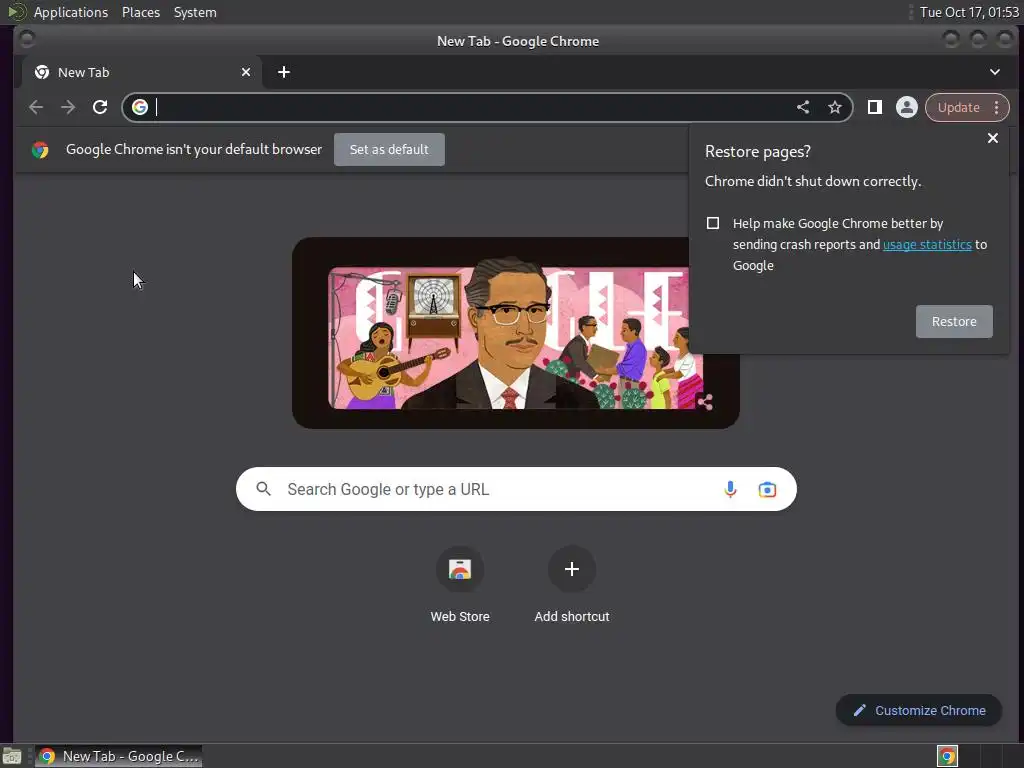Viewport: 1024px width, 768px height.
Task: Click the Restore button
Action: [953, 321]
